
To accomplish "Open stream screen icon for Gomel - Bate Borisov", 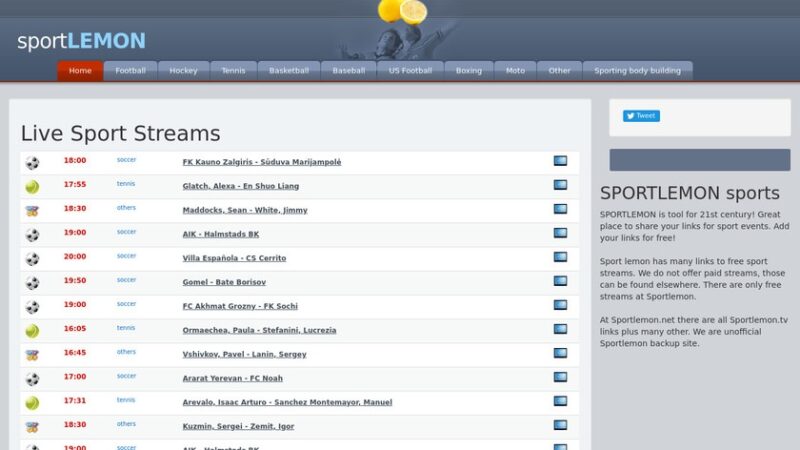I will pos(560,281).
